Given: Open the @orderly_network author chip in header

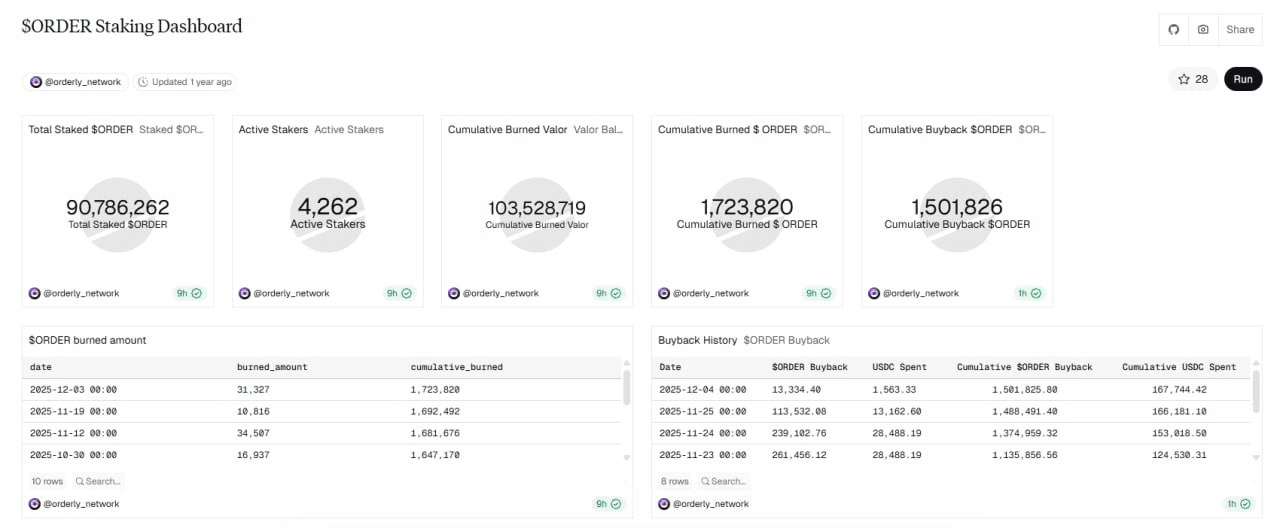Looking at the screenshot, I should [x=76, y=82].
